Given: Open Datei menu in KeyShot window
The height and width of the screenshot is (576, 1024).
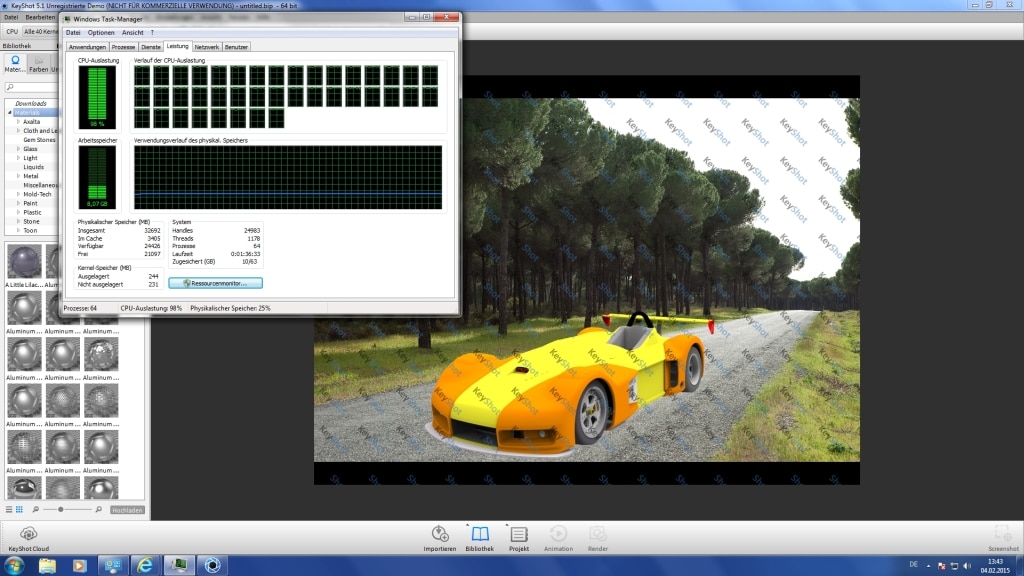Looking at the screenshot, I should (x=11, y=18).
